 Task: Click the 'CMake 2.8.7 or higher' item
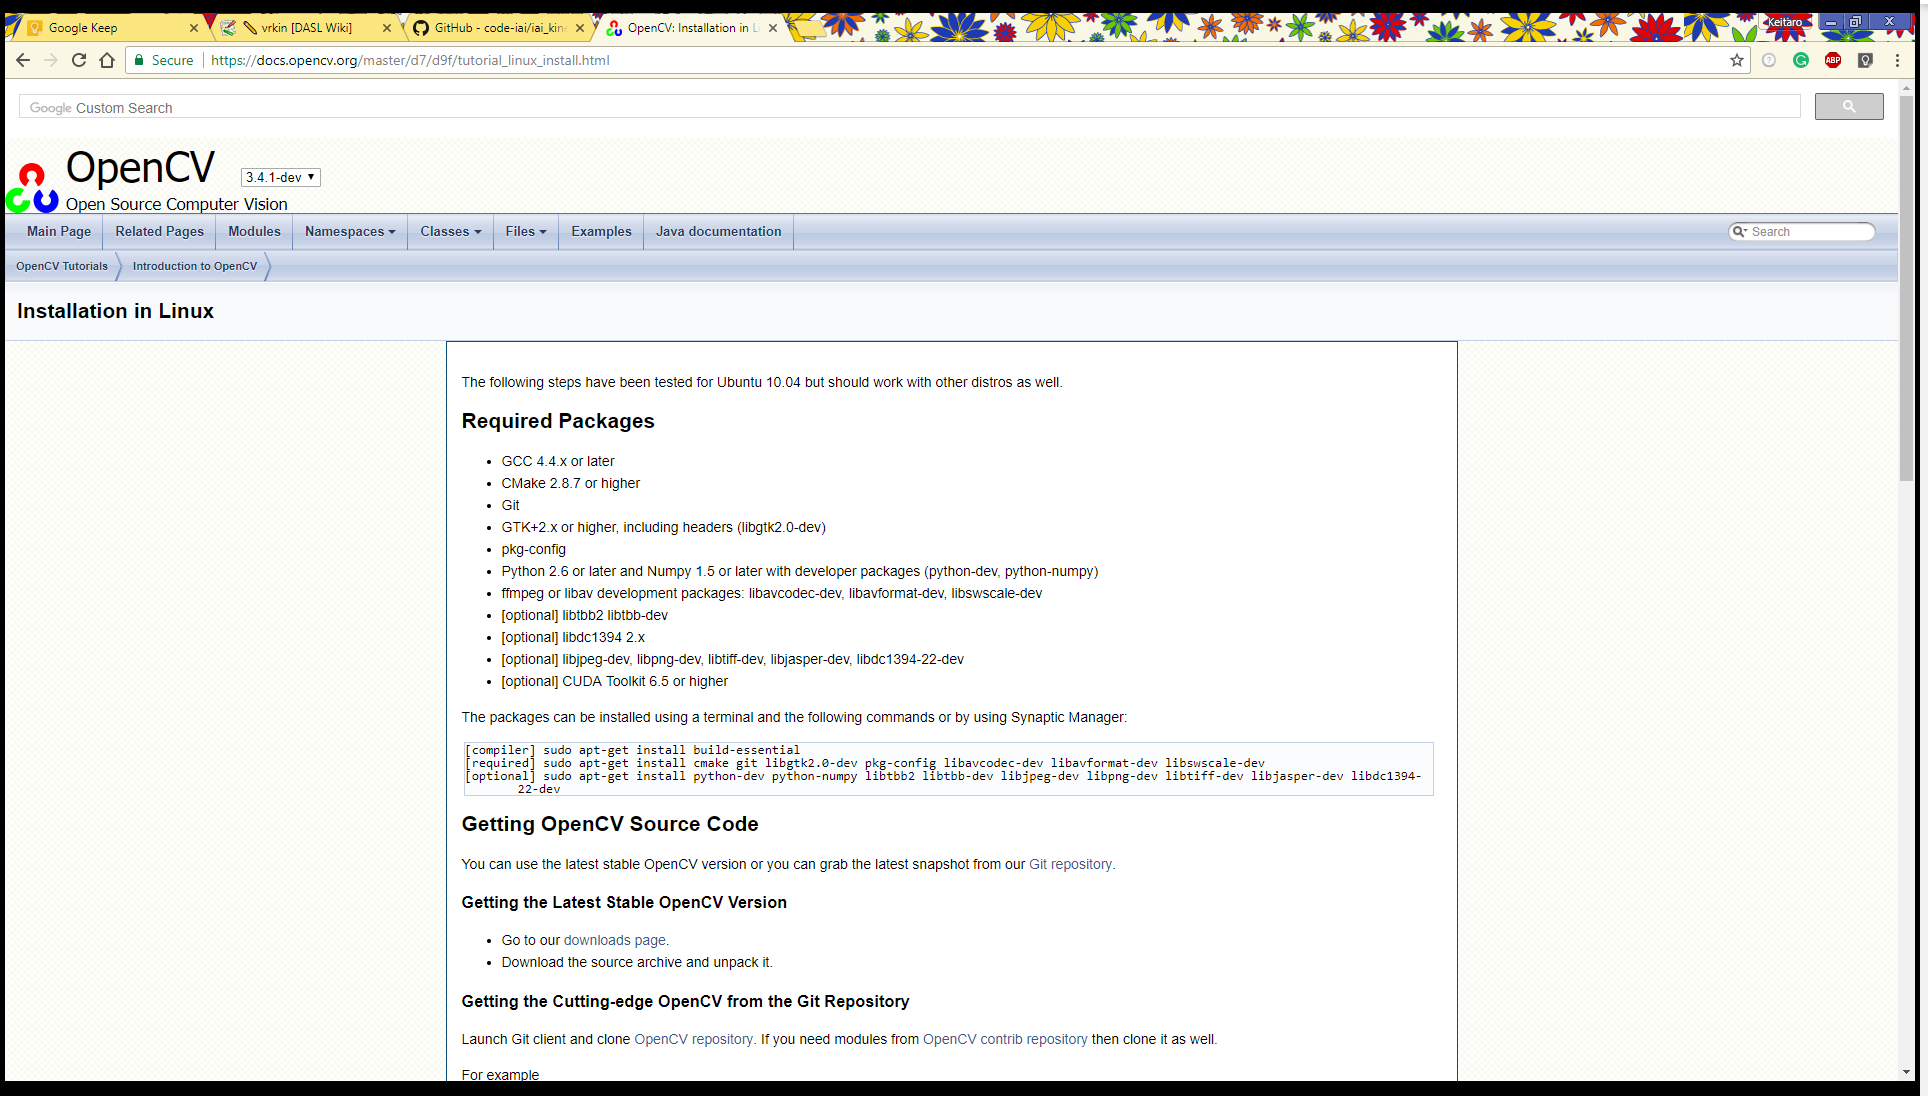[571, 483]
